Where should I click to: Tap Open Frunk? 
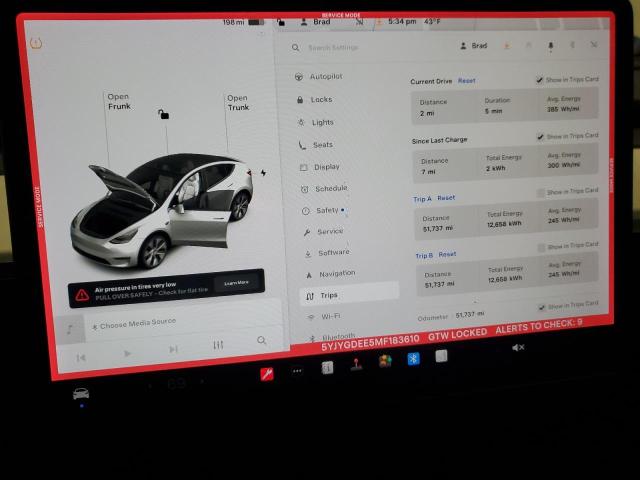tap(119, 102)
